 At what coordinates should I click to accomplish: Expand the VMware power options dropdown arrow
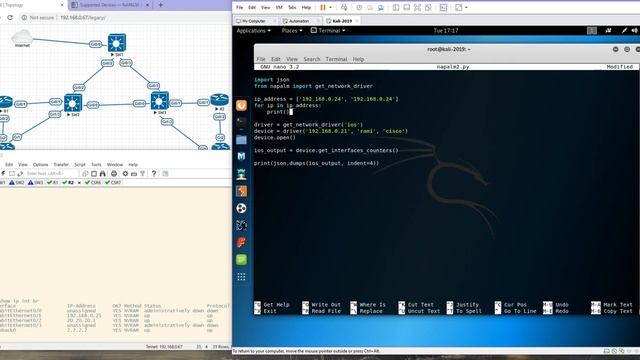(330, 7)
